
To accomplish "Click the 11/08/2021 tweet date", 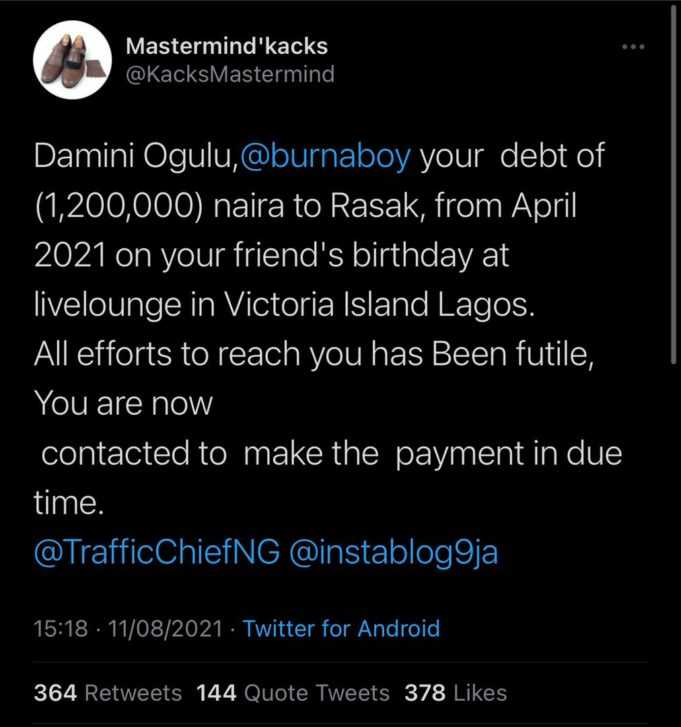I will pos(152,629).
